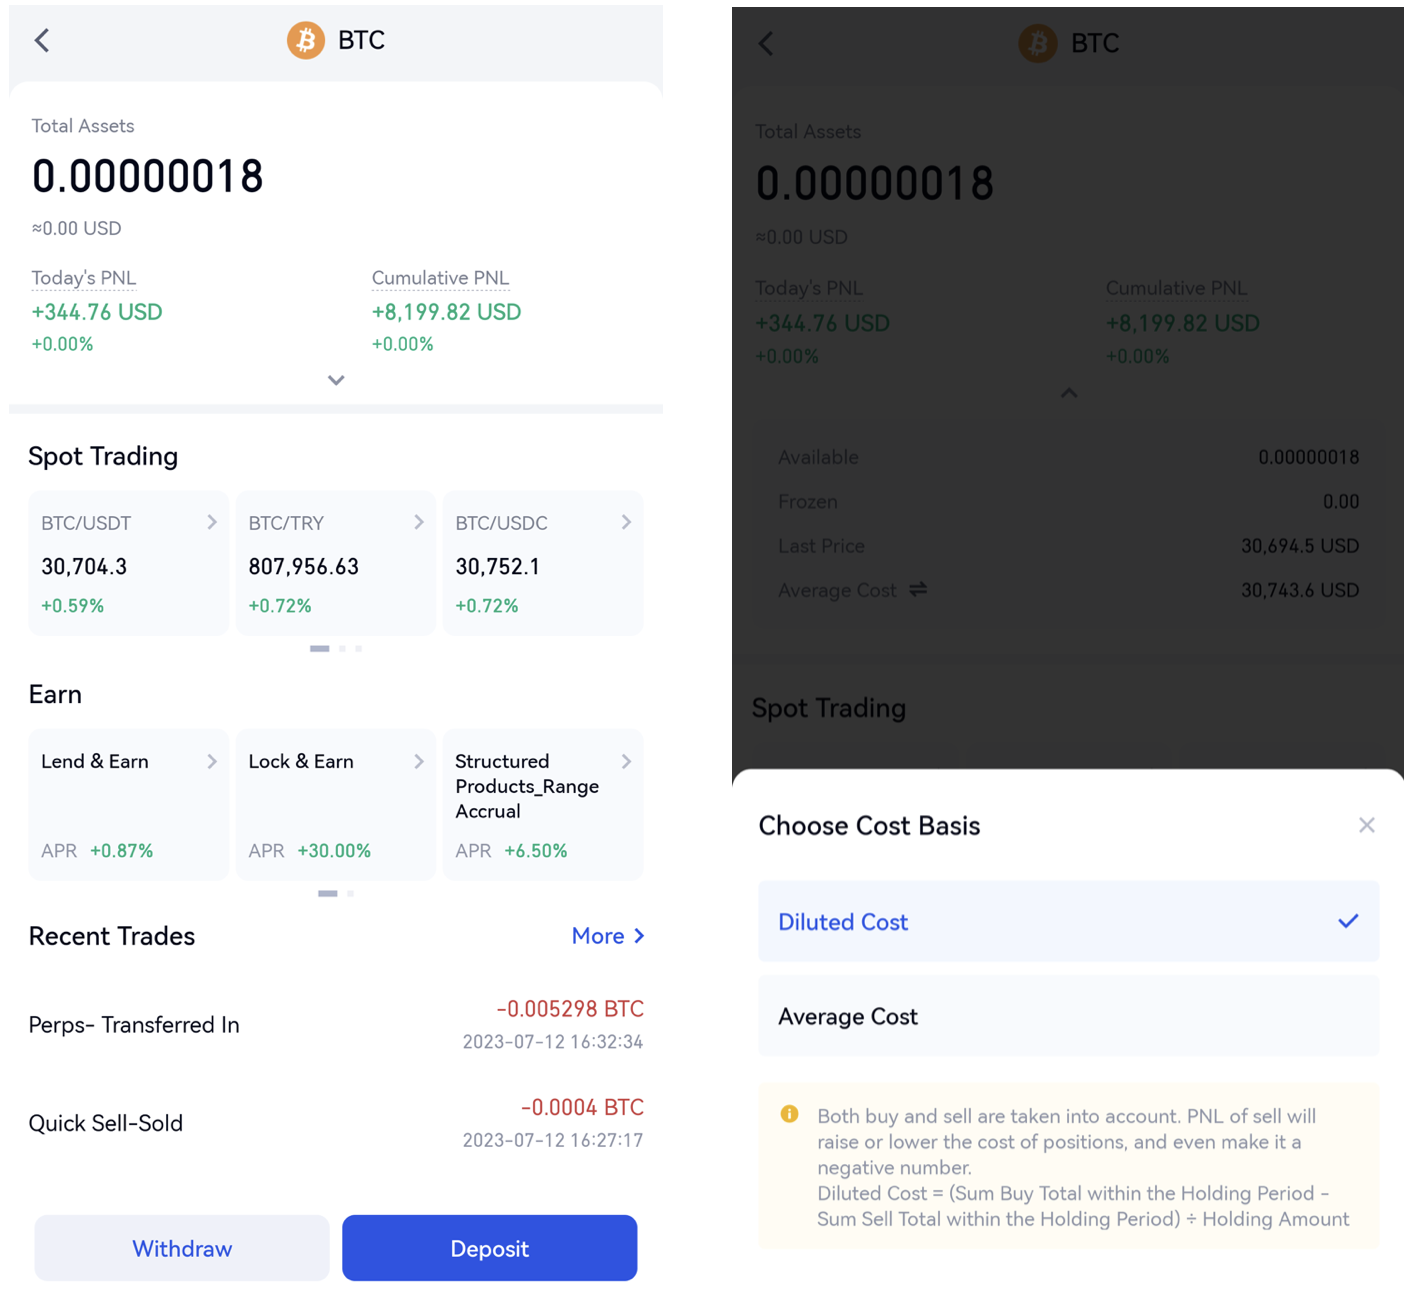The width and height of the screenshot is (1404, 1312).
Task: Tap the Average Cost swap arrows icon
Action: click(918, 590)
